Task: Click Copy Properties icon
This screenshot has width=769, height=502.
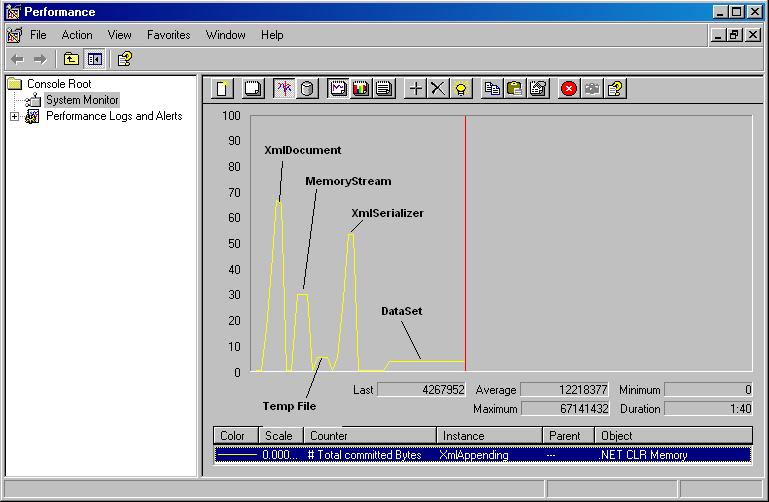Action: click(492, 89)
